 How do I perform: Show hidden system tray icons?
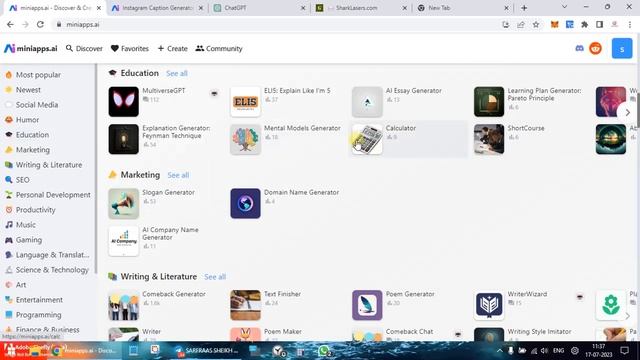(x=500, y=351)
